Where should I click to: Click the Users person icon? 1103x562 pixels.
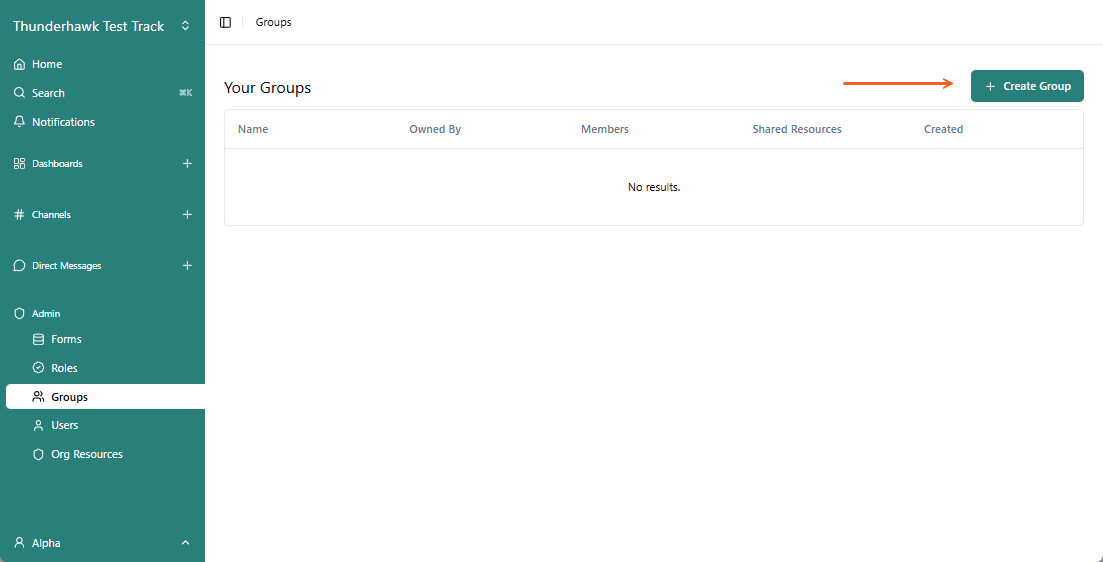point(39,426)
